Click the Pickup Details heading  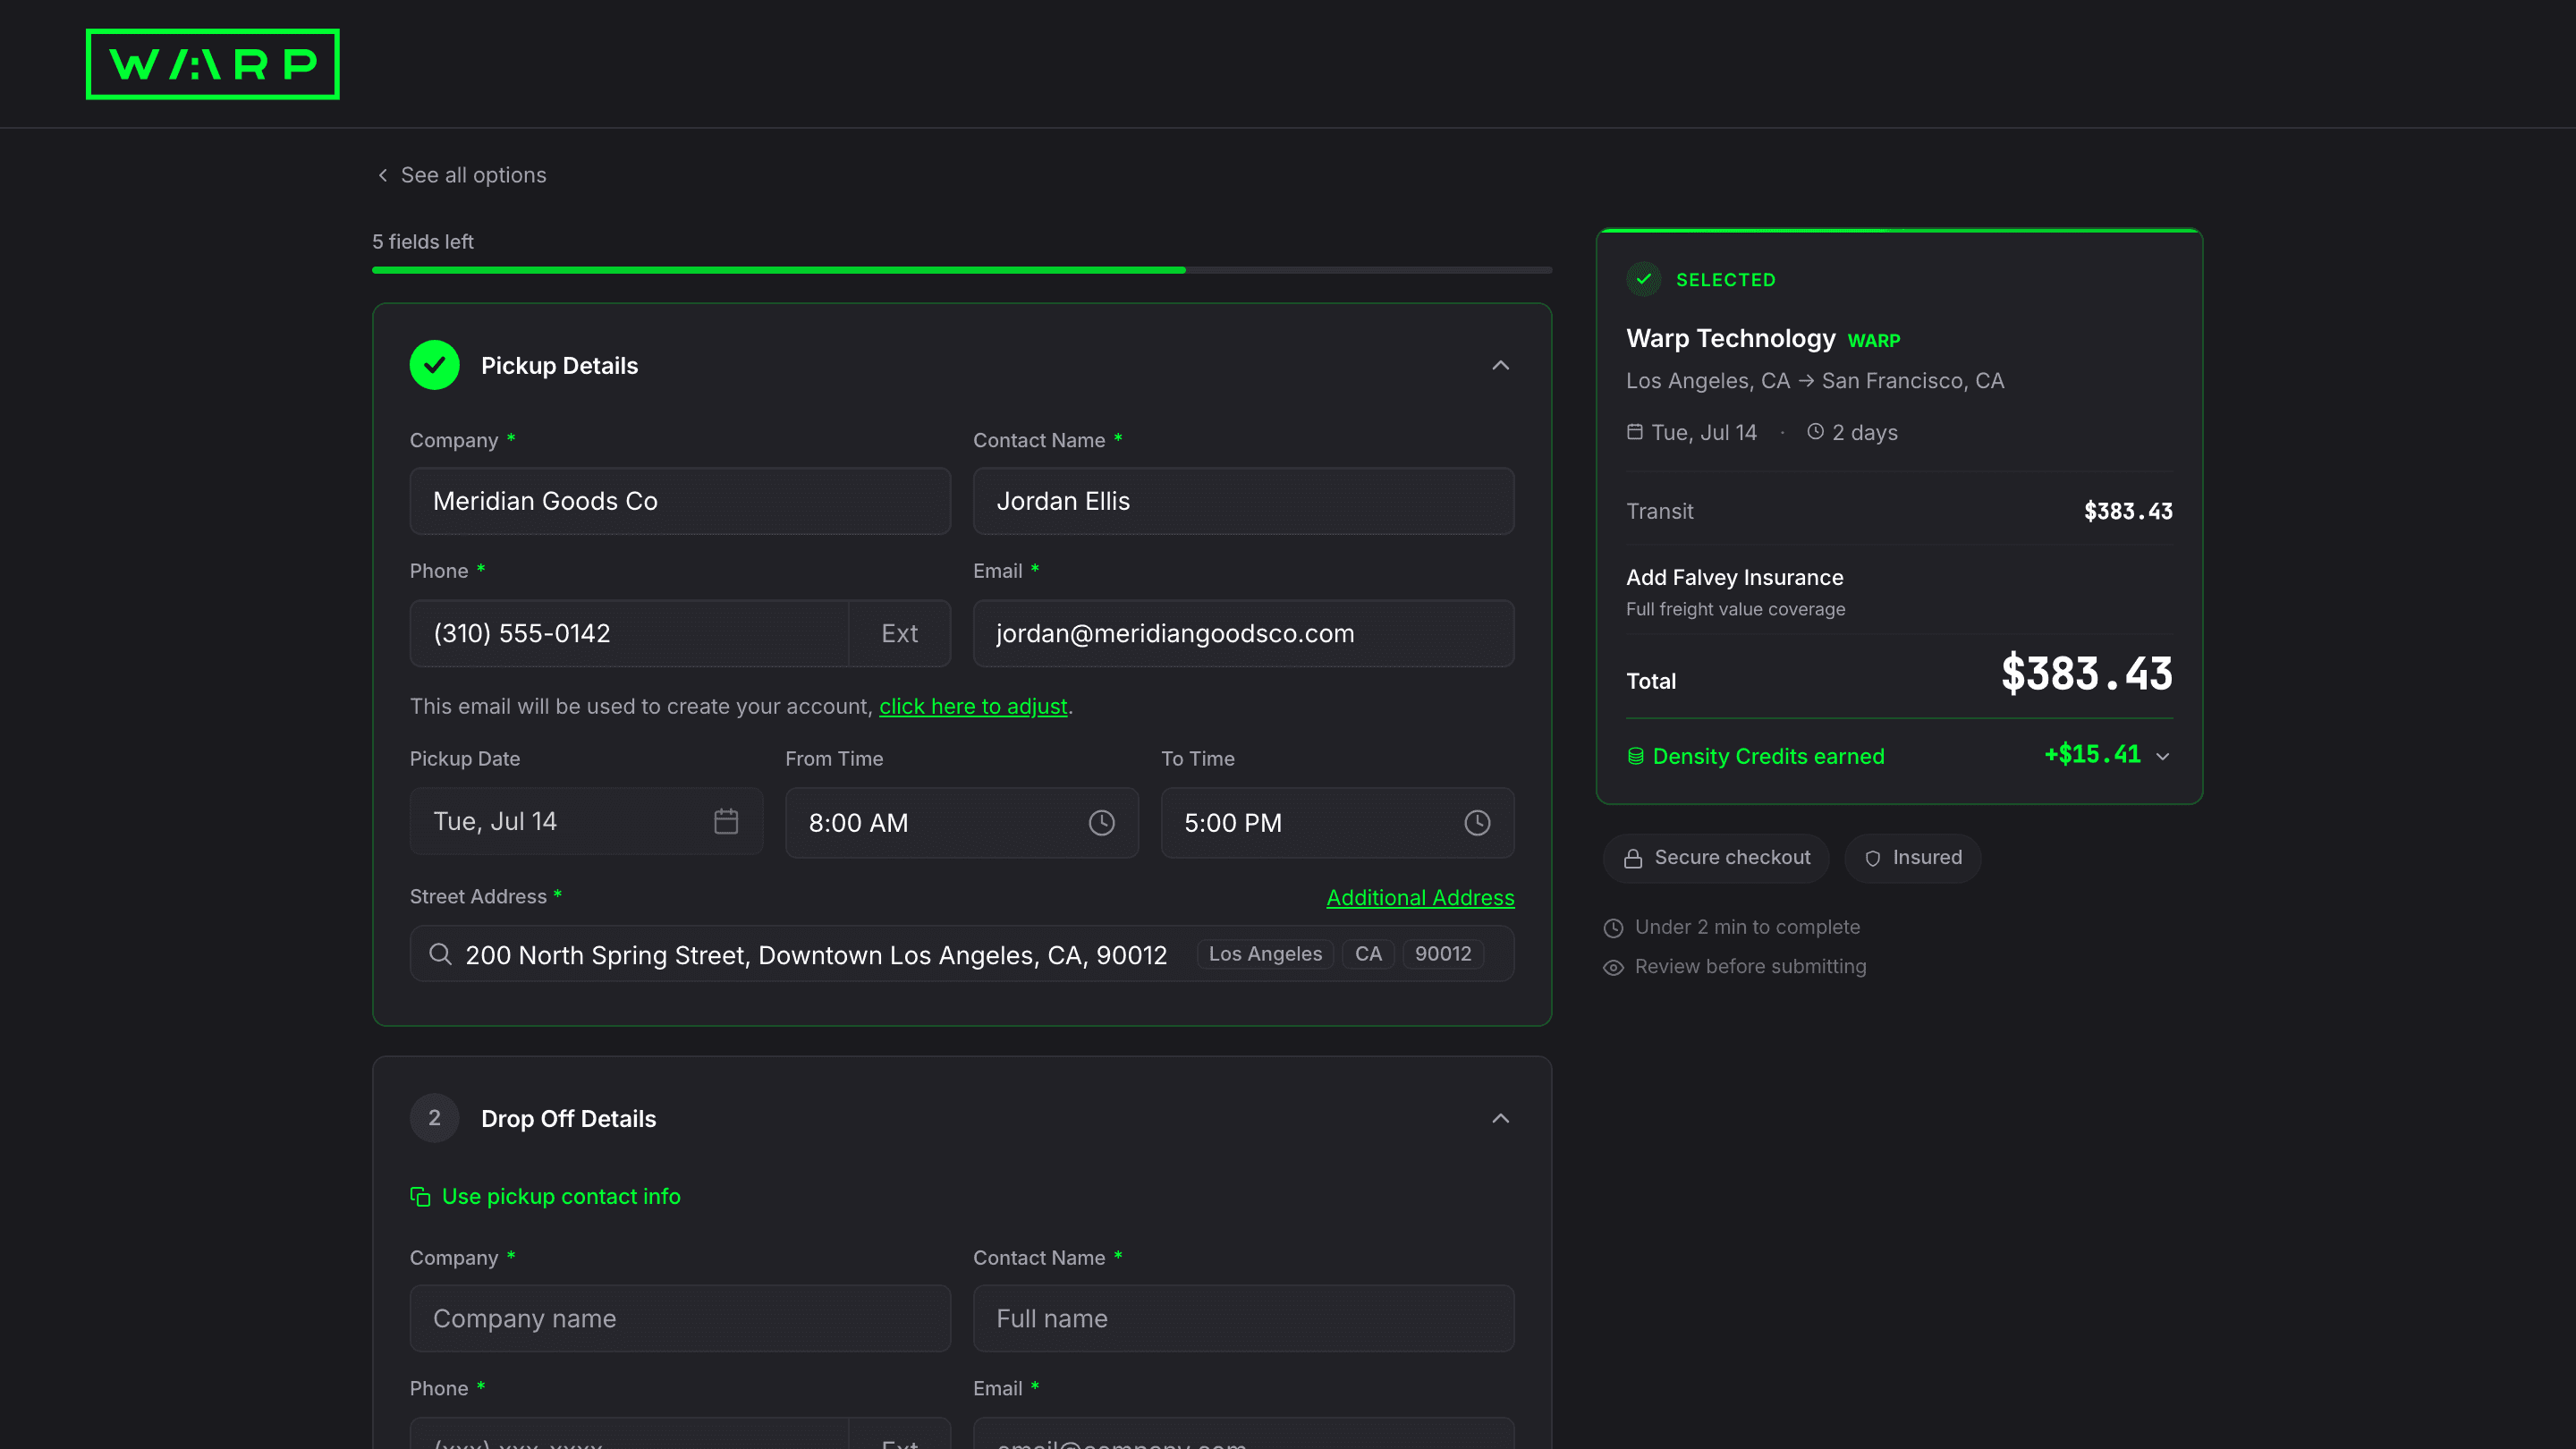[x=559, y=365]
